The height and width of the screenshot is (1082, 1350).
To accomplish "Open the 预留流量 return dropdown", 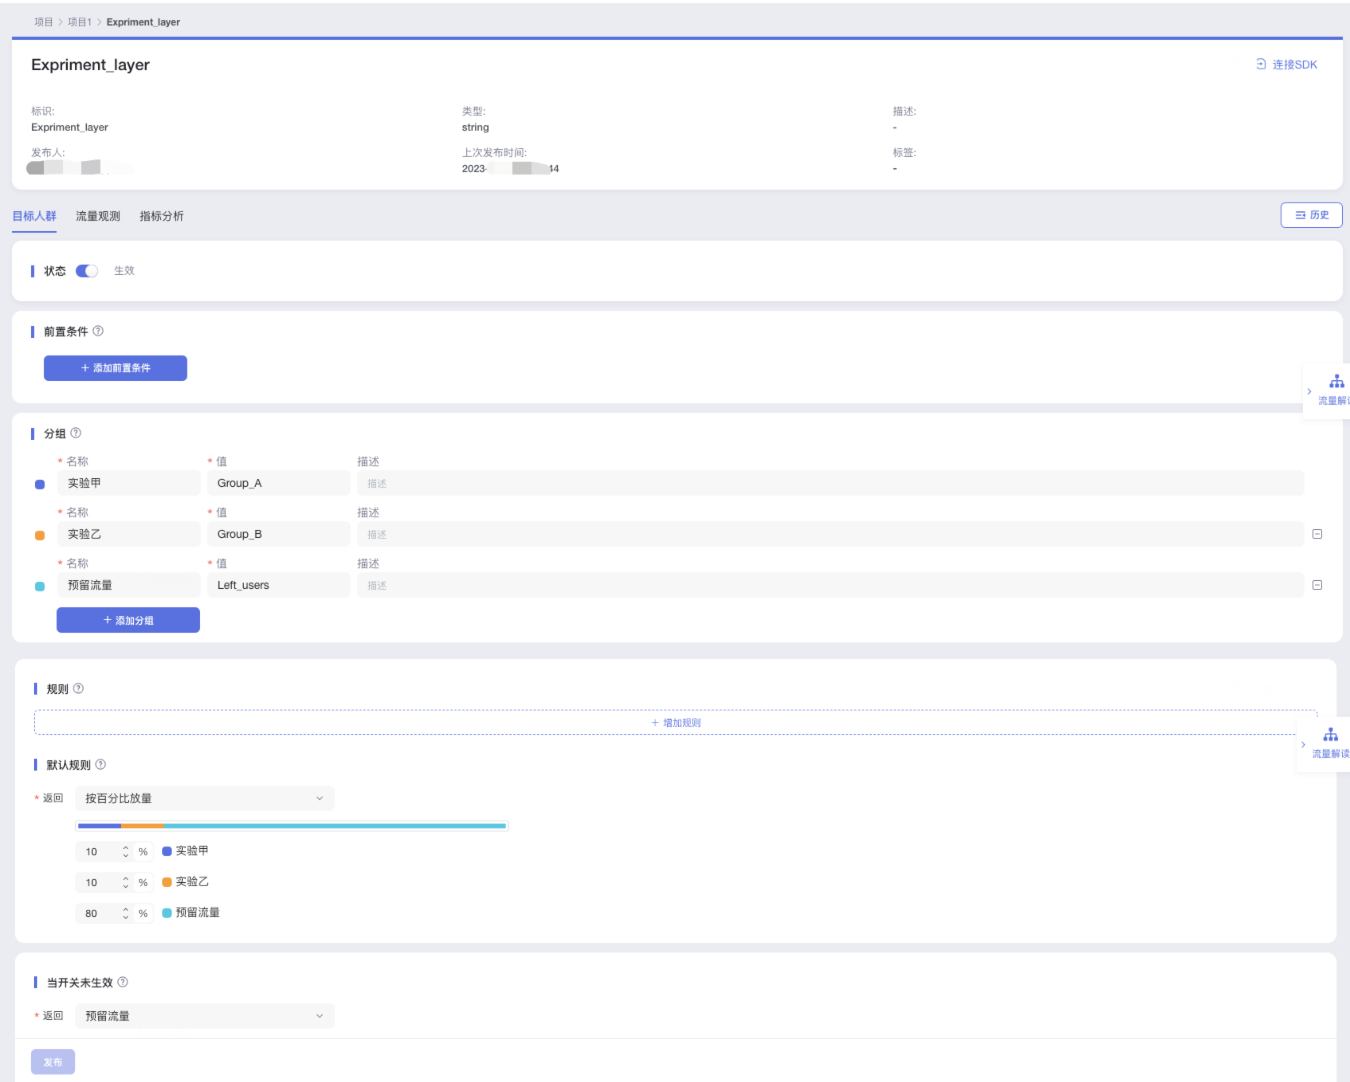I will click(x=205, y=1016).
